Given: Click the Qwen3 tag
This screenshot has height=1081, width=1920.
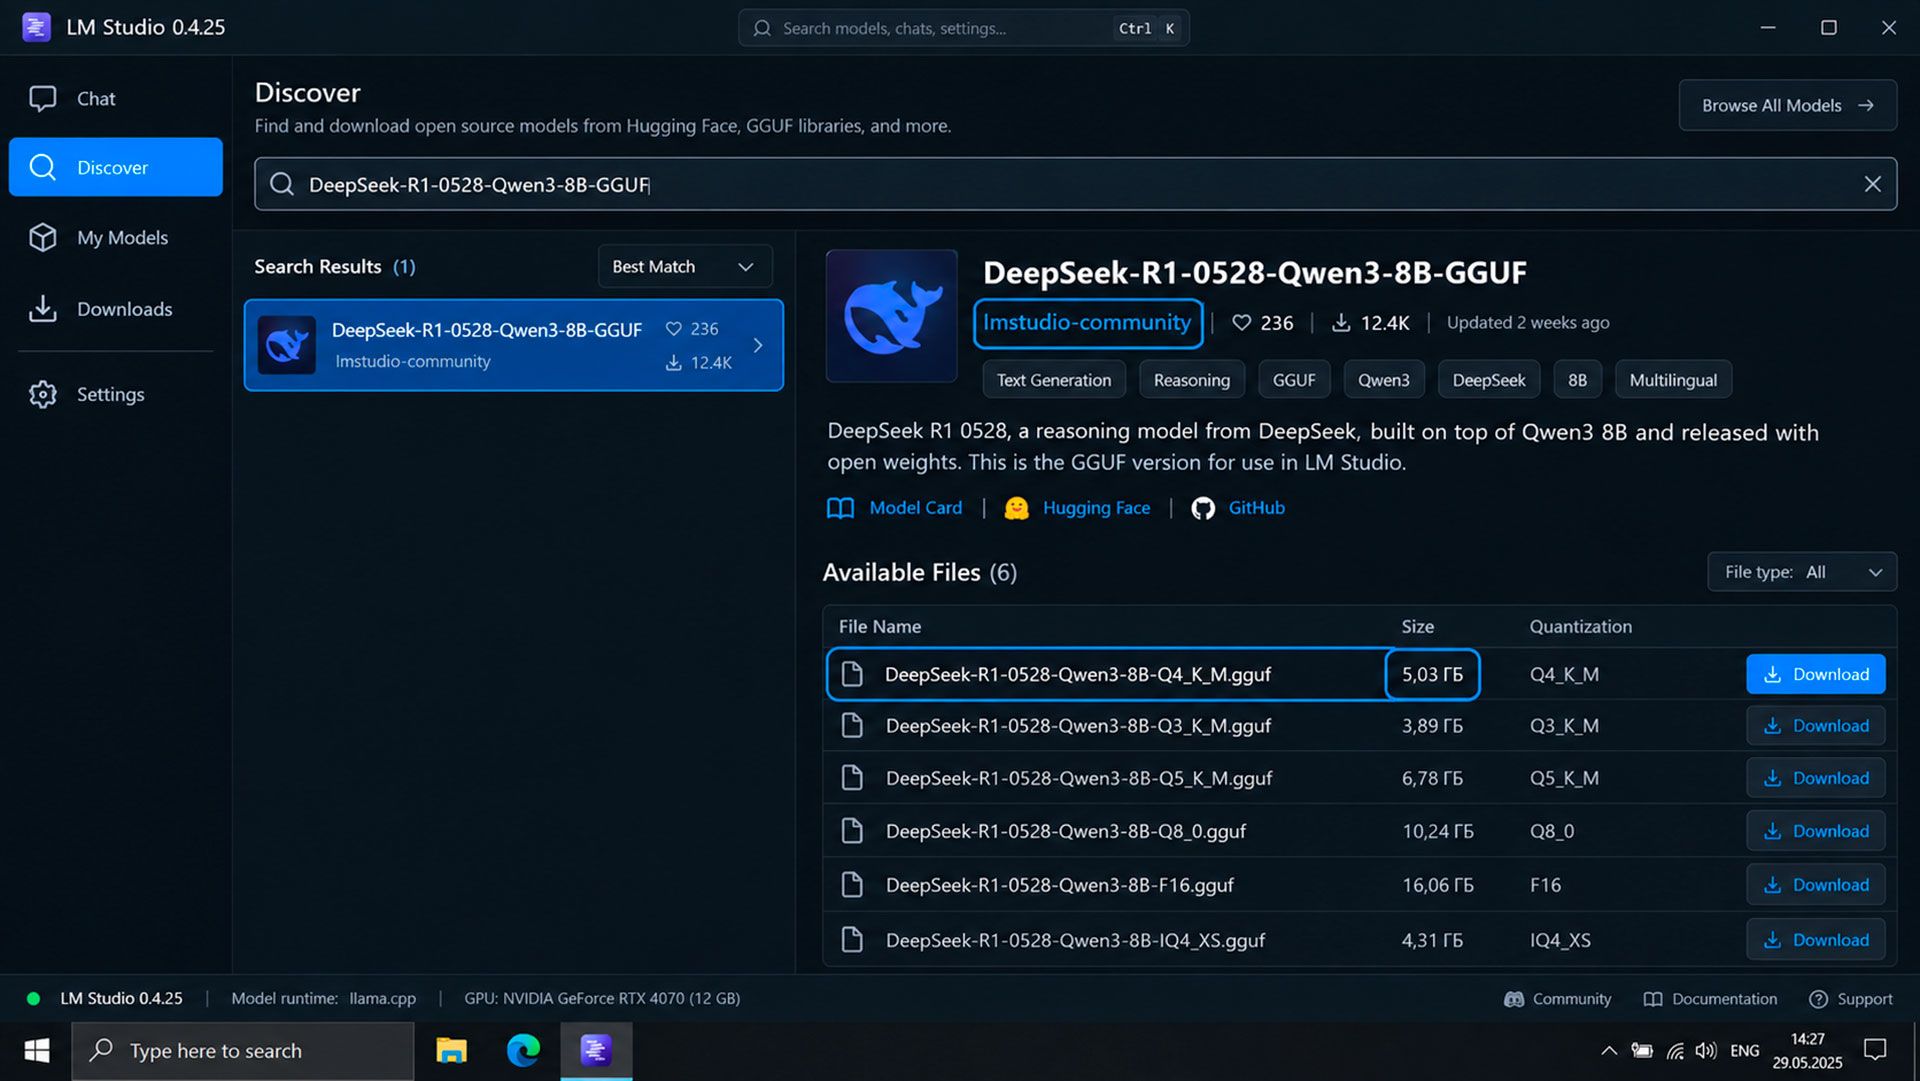Looking at the screenshot, I should point(1383,380).
